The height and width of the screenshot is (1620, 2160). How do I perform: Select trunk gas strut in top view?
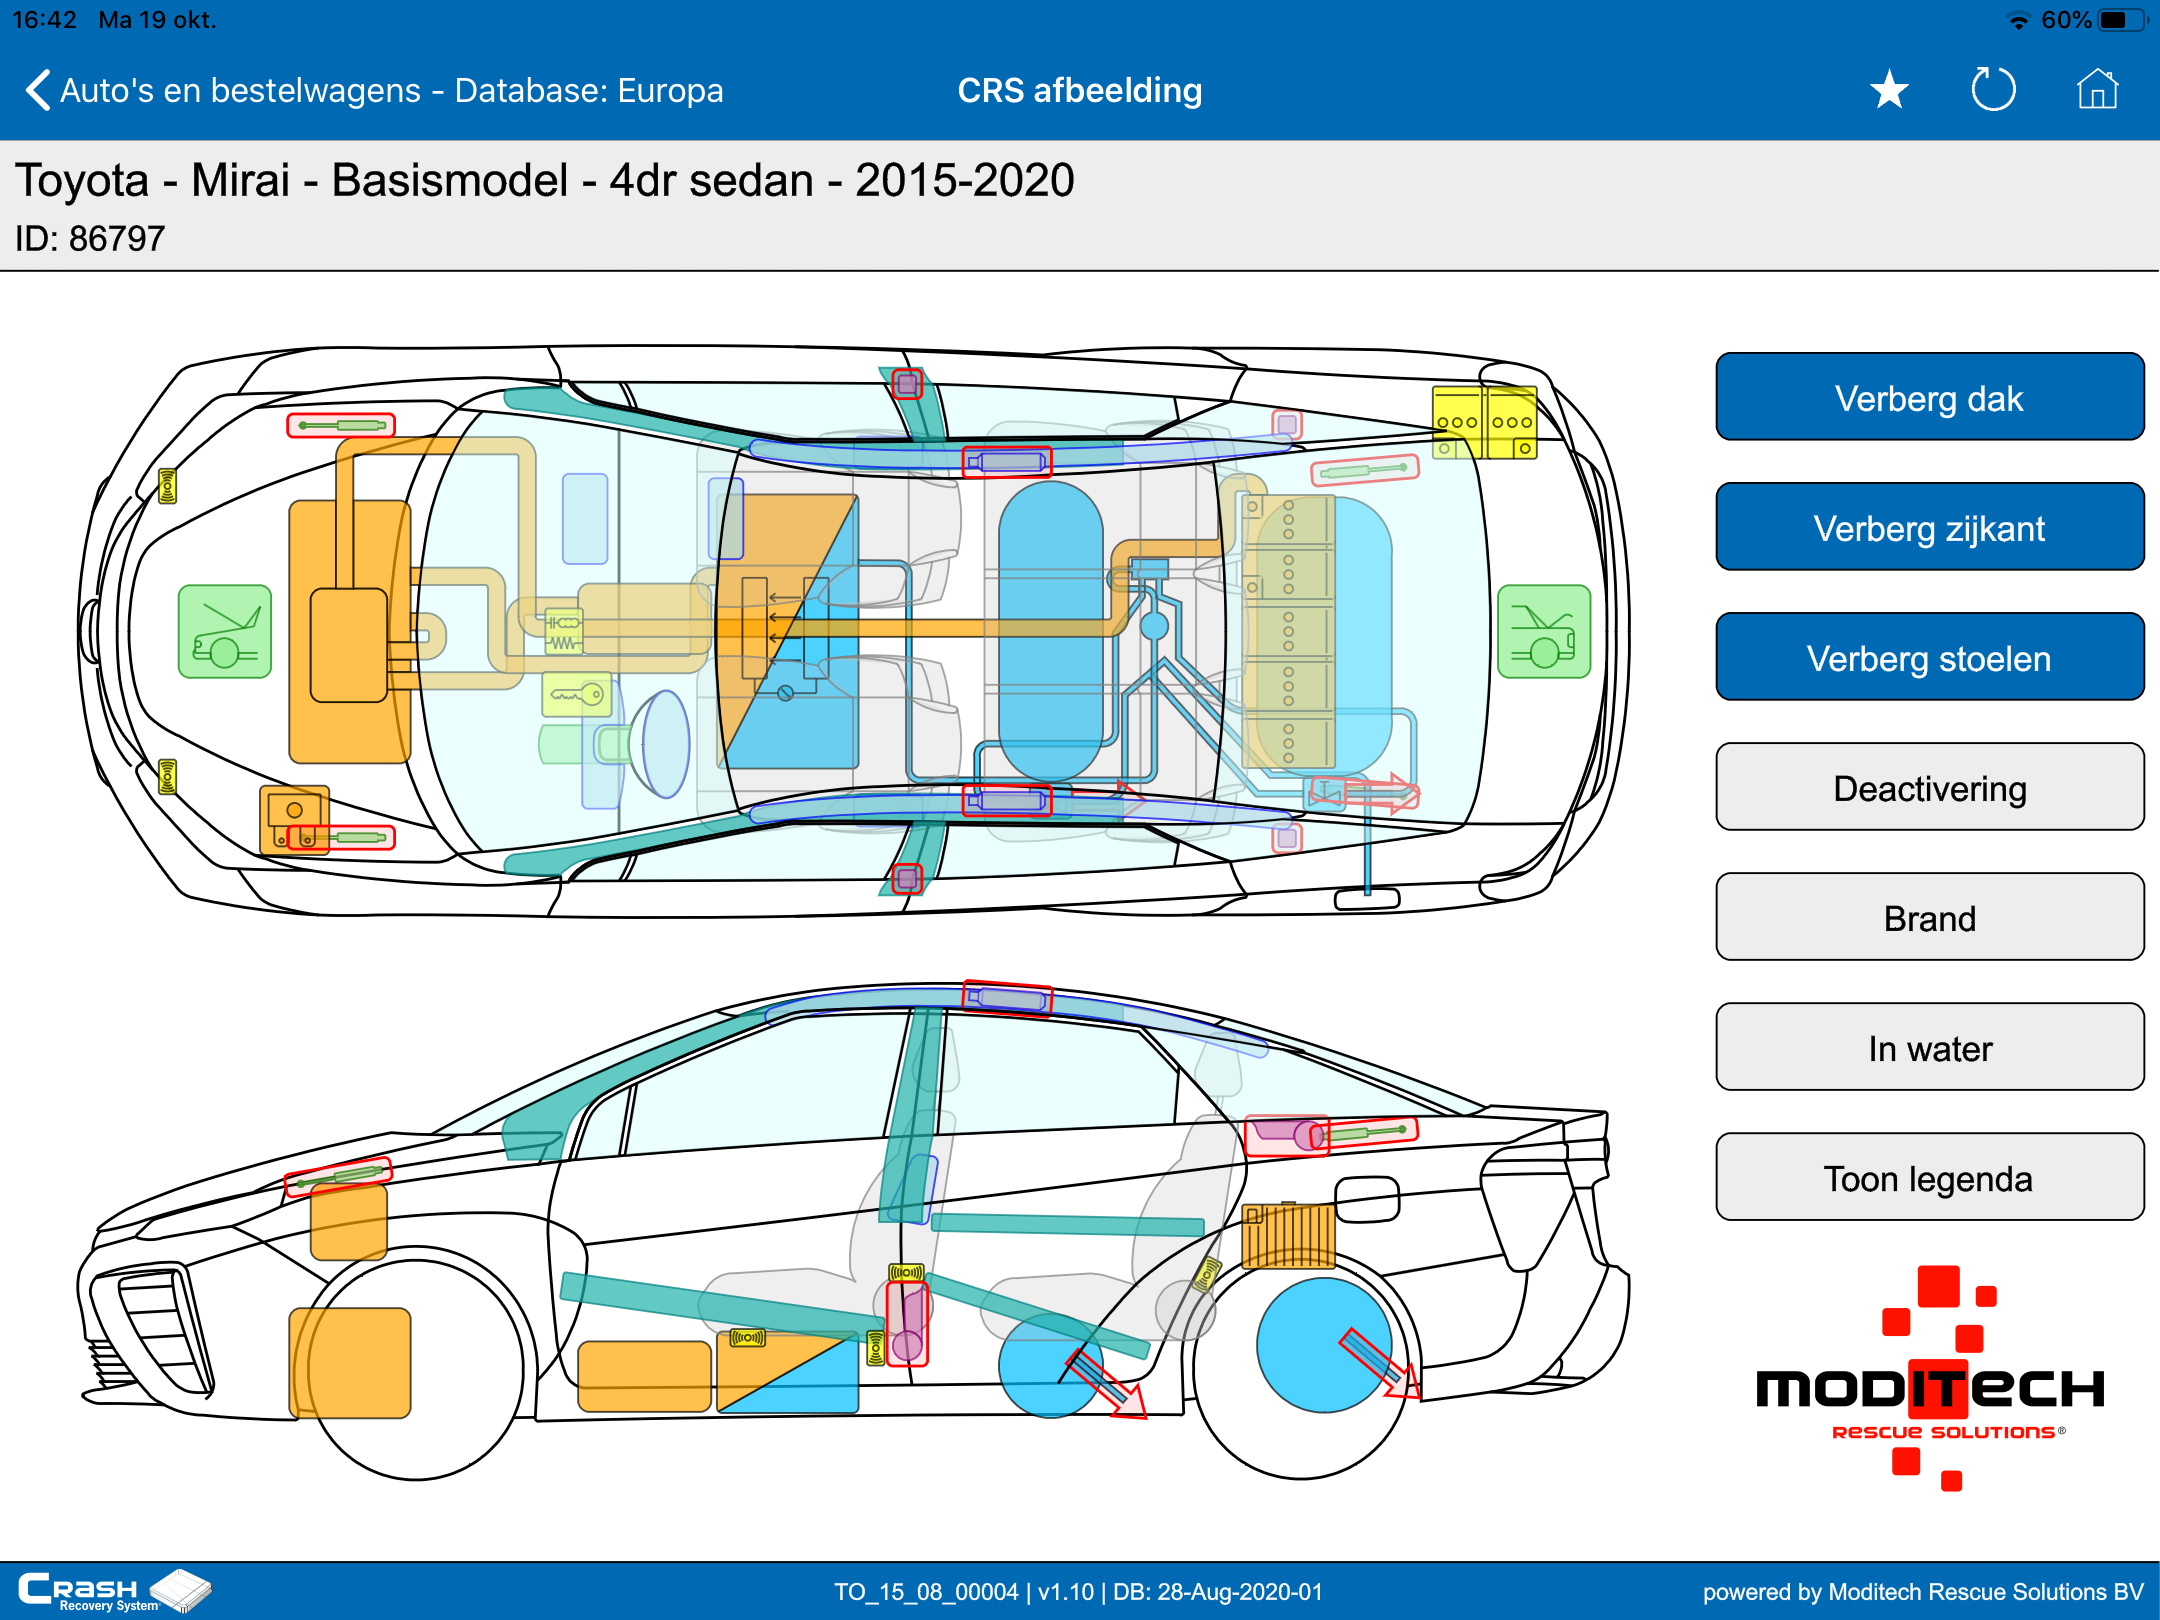pos(1364,469)
